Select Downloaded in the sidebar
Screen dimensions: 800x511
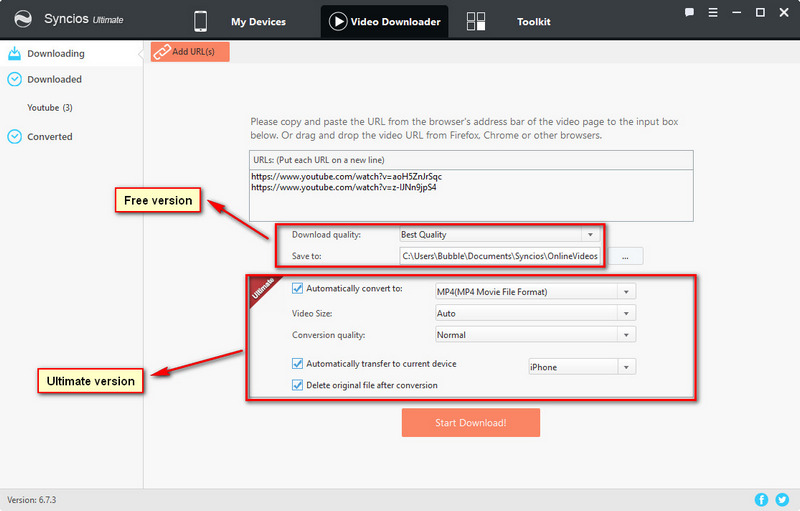tap(71, 79)
